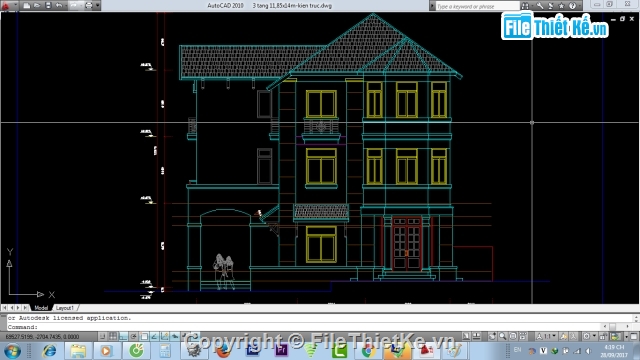640x360 pixels.
Task: Jump to last layout tab arrow
Action: pyautogui.click(x=25, y=308)
